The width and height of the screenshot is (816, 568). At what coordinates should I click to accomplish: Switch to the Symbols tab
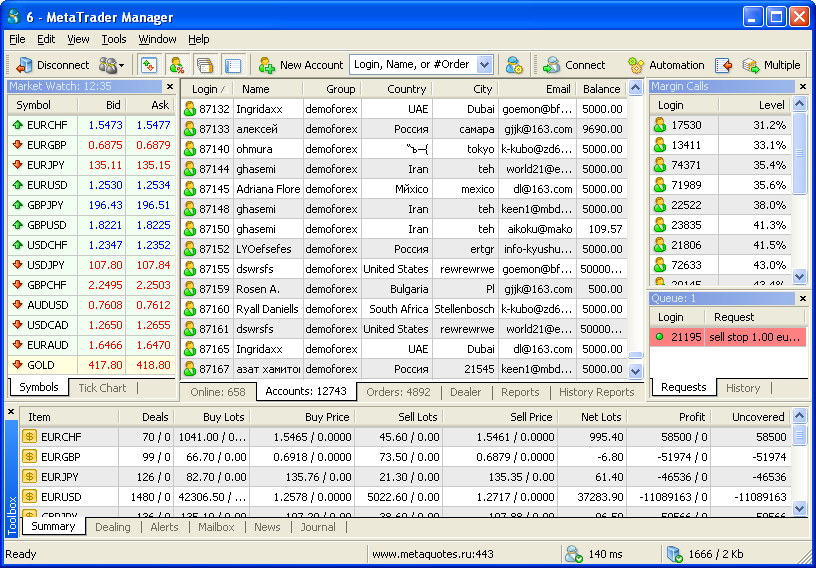coord(39,387)
